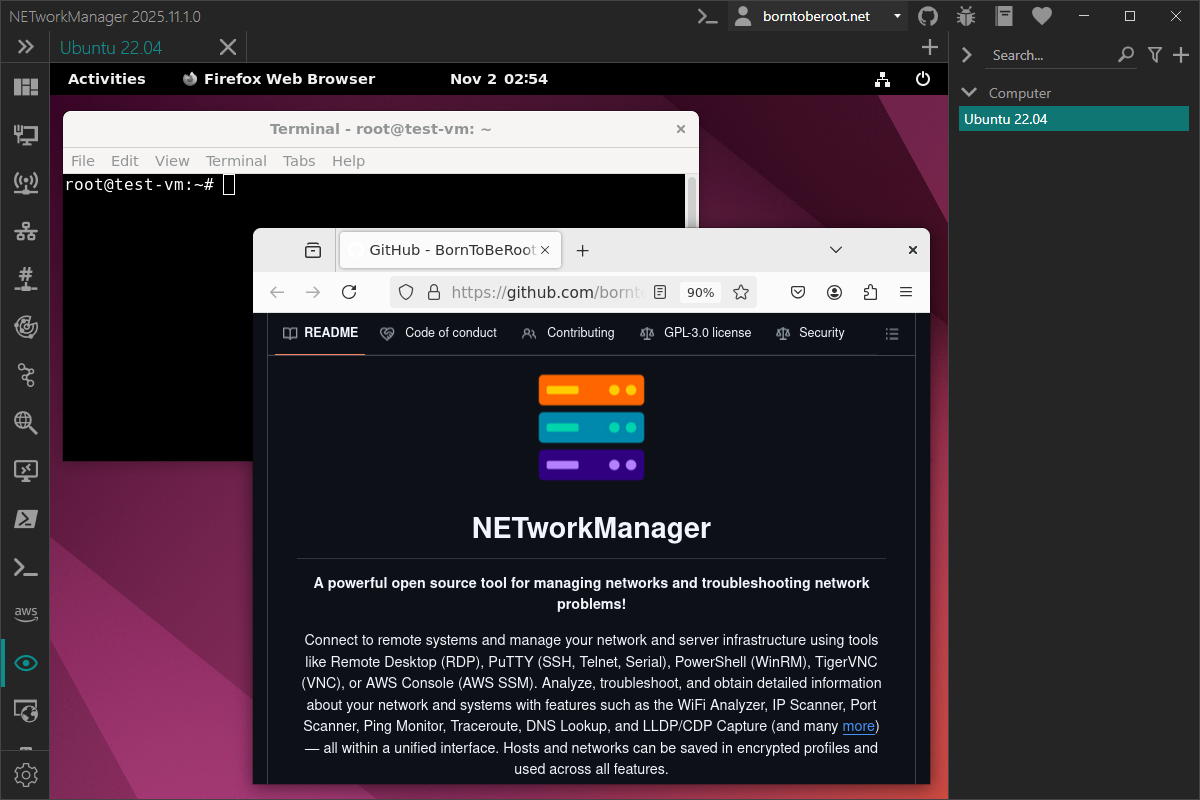
Task: Toggle reader view in the address bar
Action: point(660,291)
